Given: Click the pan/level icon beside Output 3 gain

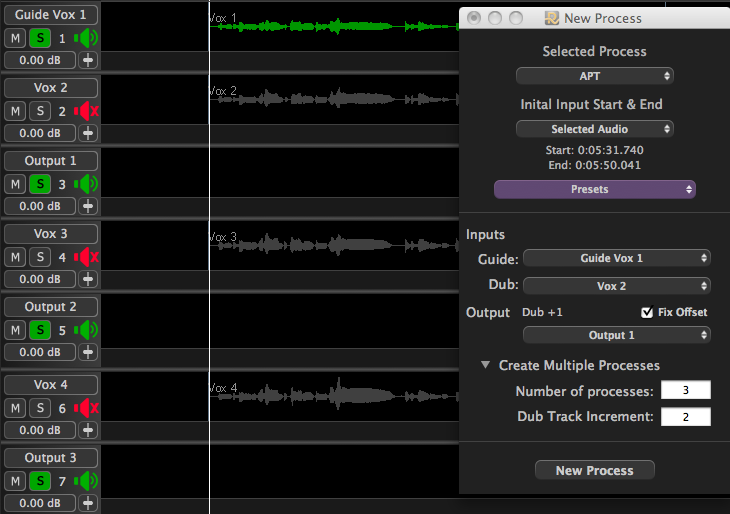Looking at the screenshot, I should pos(88,502).
